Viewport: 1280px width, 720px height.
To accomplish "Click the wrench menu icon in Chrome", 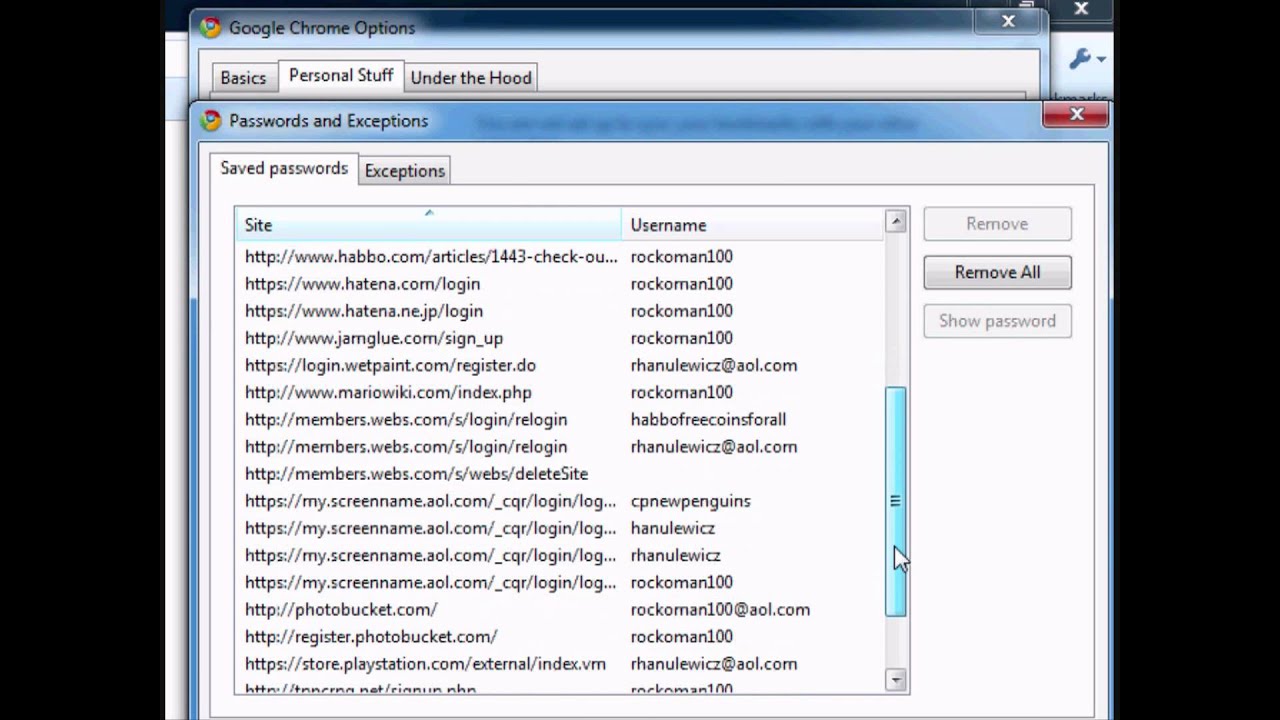I will pyautogui.click(x=1086, y=59).
